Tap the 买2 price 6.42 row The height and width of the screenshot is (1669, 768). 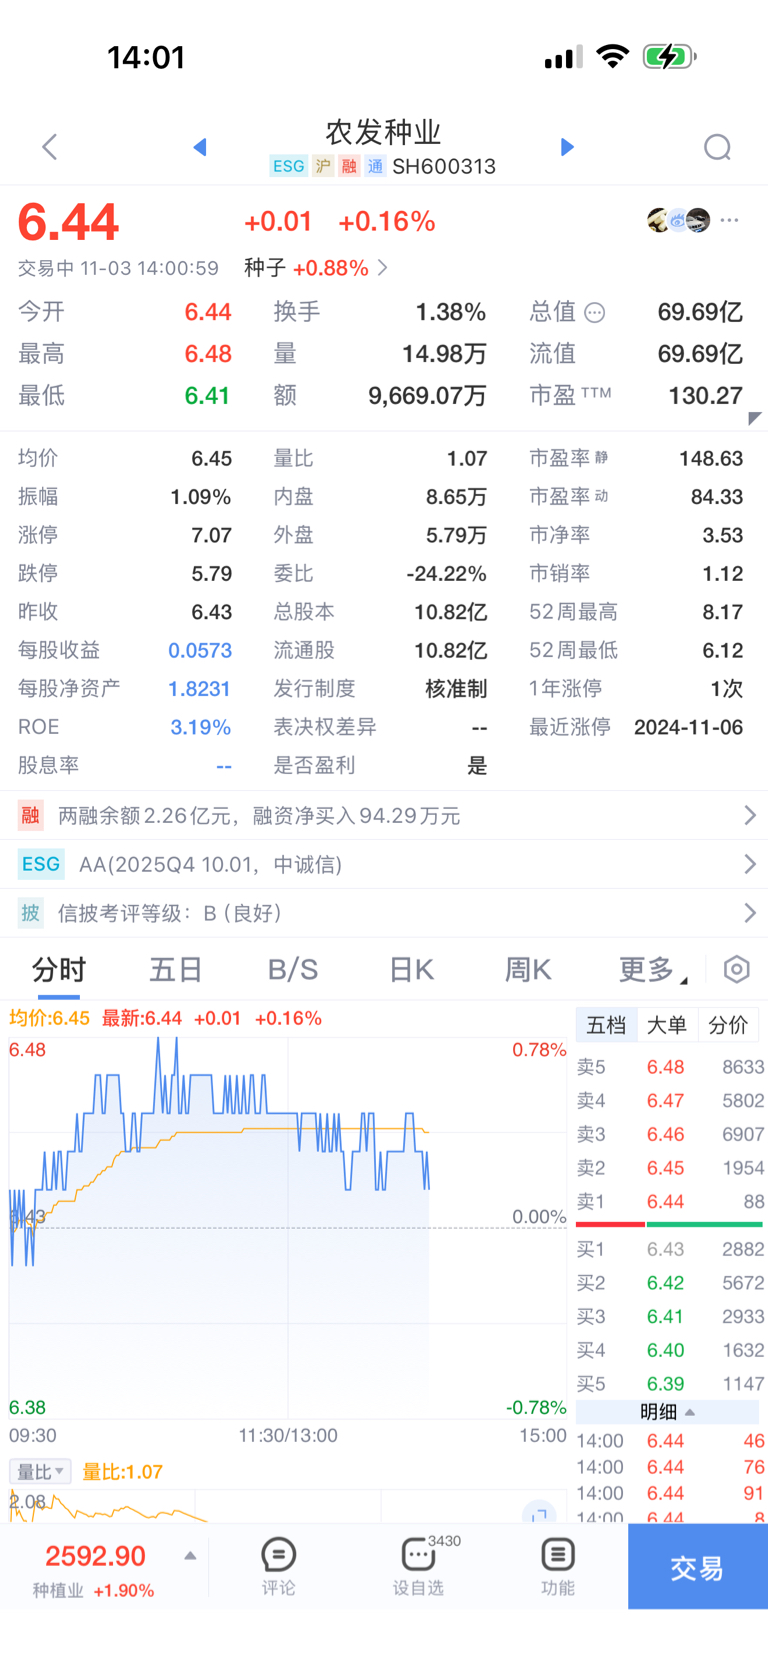click(x=670, y=1283)
